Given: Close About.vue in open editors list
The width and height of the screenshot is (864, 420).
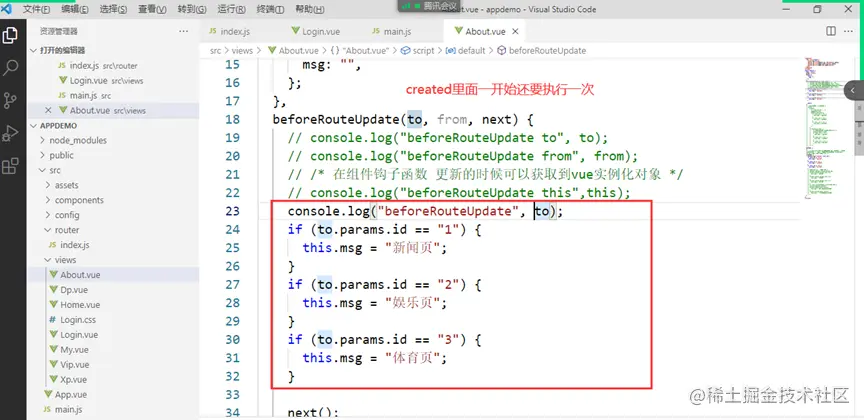Looking at the screenshot, I should 48,110.
